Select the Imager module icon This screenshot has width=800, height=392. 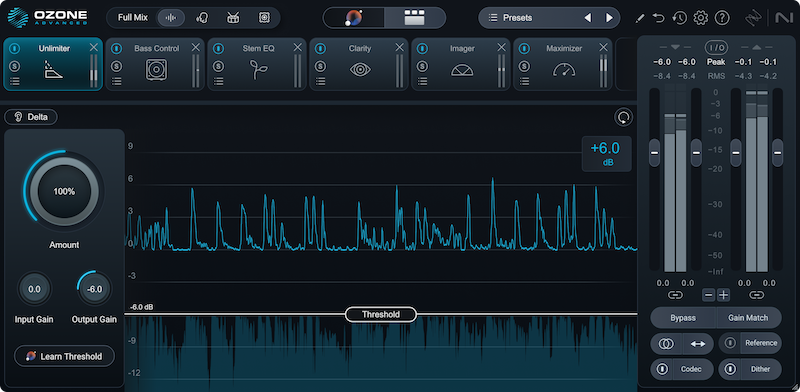tap(462, 70)
